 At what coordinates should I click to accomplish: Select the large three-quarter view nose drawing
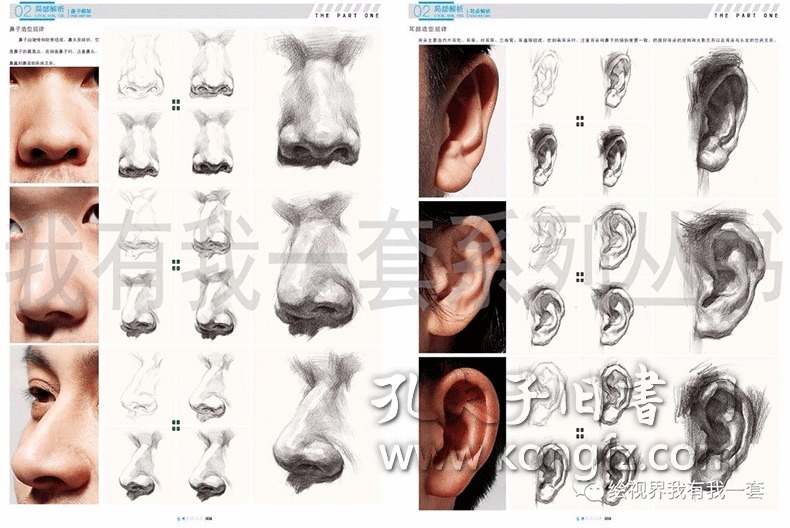click(x=317, y=266)
